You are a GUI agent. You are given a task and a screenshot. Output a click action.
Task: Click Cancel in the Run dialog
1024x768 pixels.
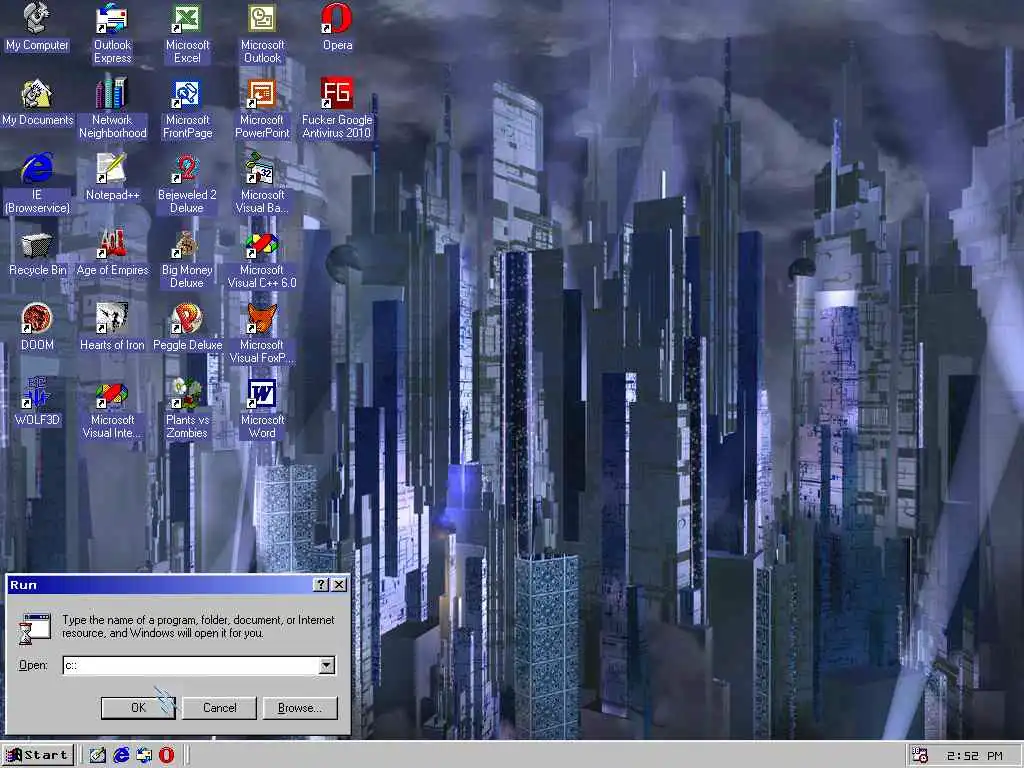219,707
